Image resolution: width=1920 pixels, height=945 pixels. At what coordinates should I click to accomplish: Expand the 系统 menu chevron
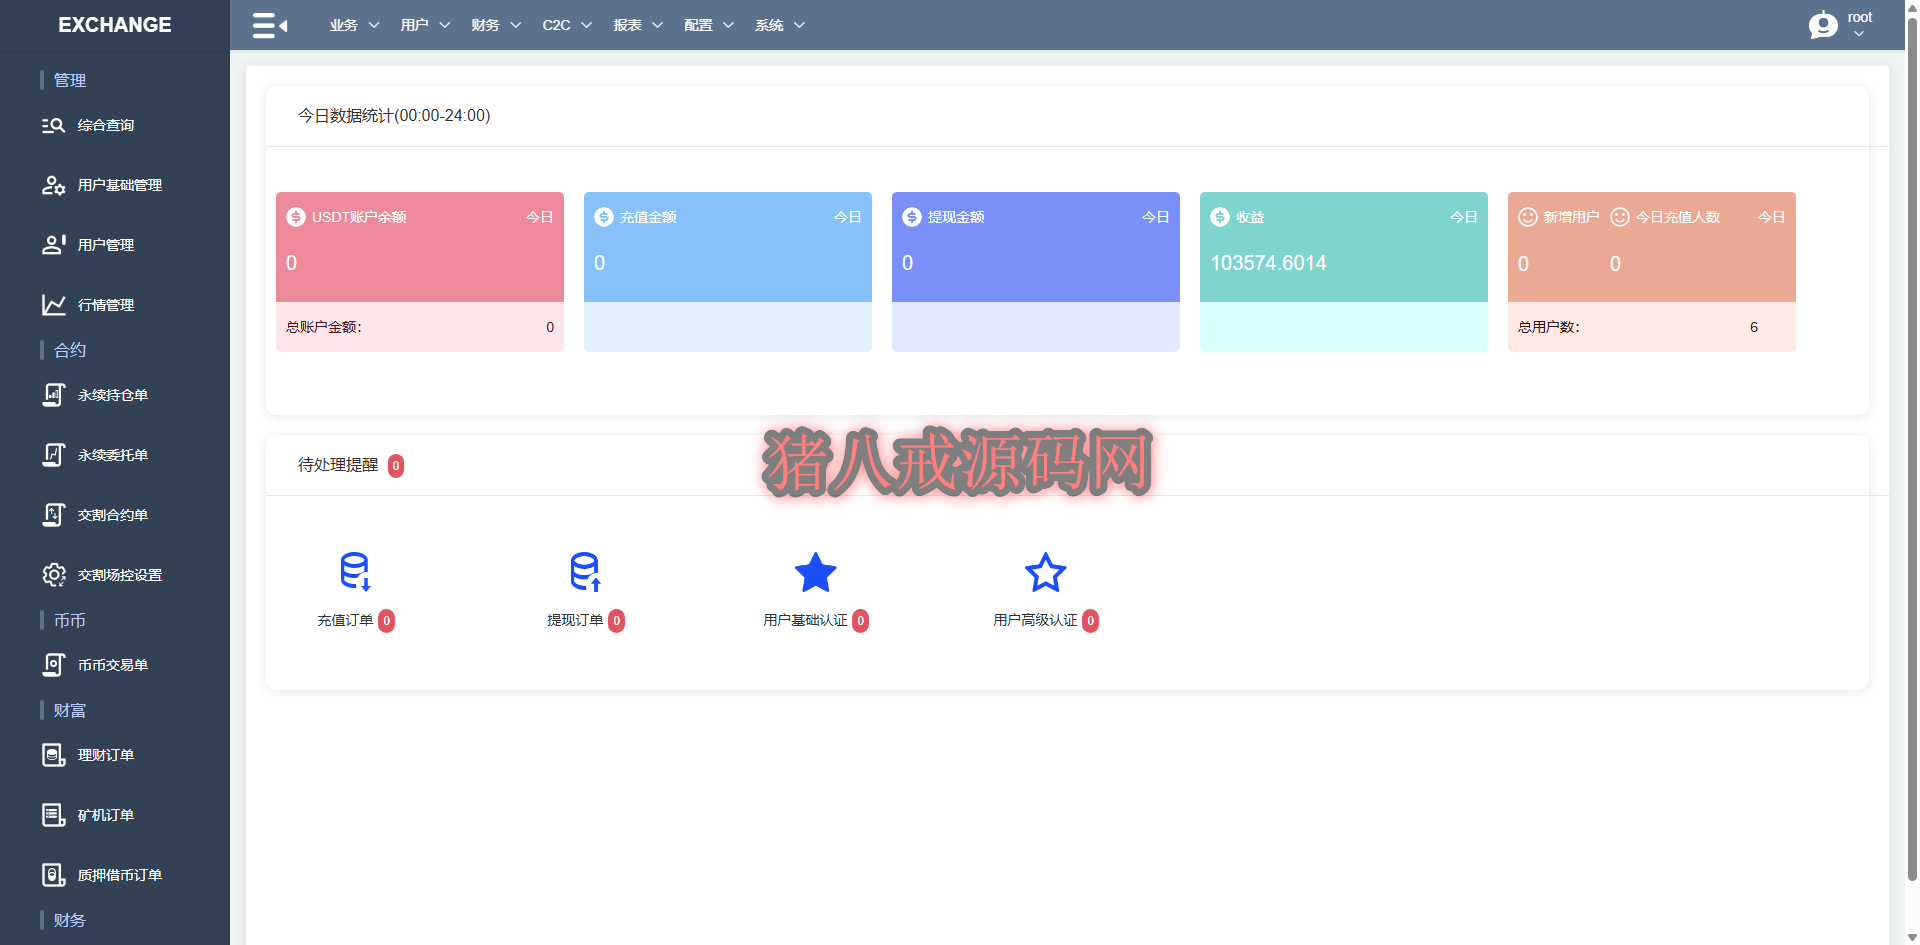(x=800, y=25)
